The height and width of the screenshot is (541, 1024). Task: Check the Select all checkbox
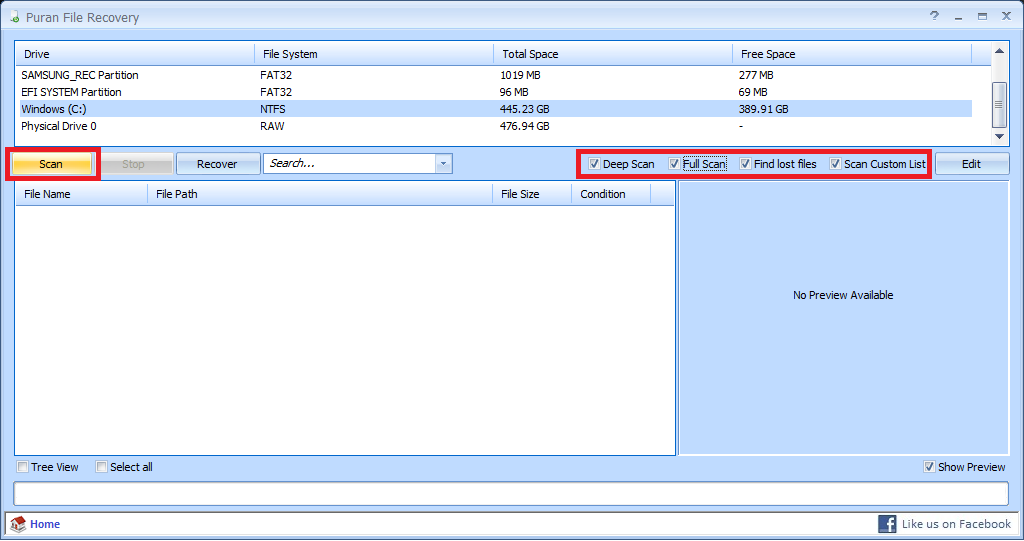tap(101, 467)
